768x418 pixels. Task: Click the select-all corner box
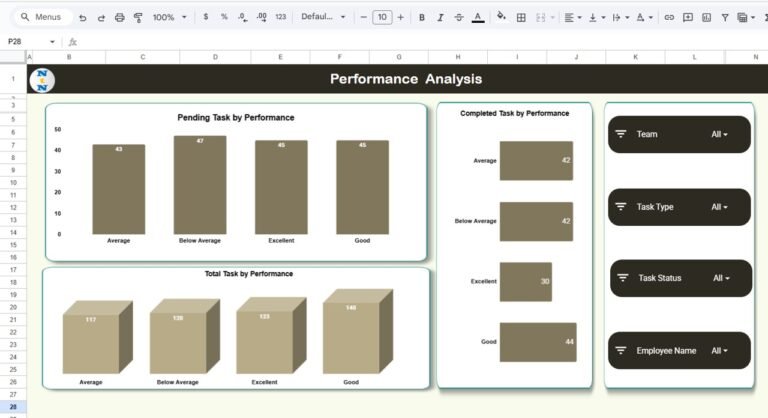tap(13, 57)
